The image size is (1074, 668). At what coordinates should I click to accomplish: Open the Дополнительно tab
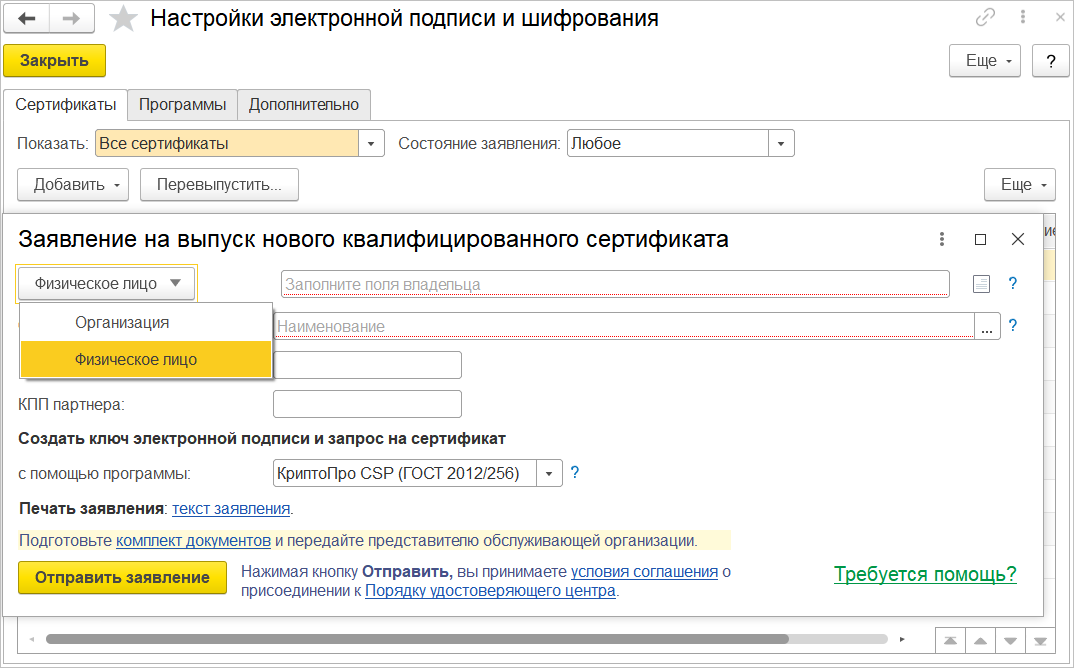tap(303, 104)
